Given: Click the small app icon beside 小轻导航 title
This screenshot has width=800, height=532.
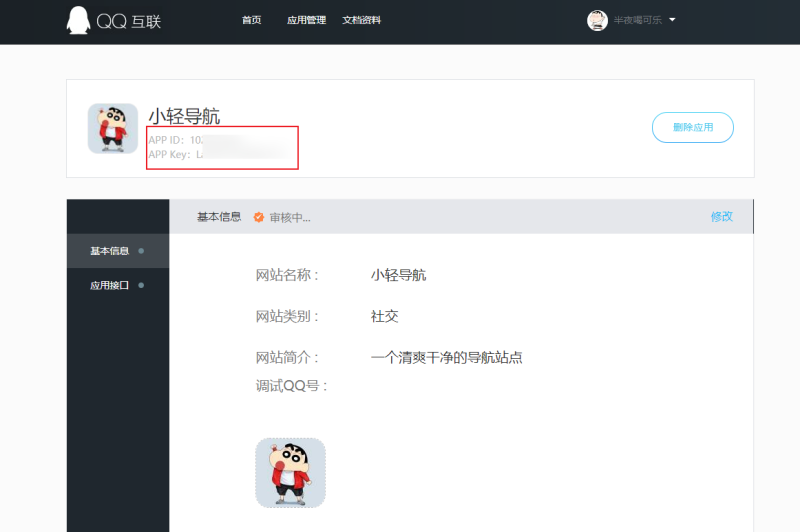Looking at the screenshot, I should pos(113,128).
